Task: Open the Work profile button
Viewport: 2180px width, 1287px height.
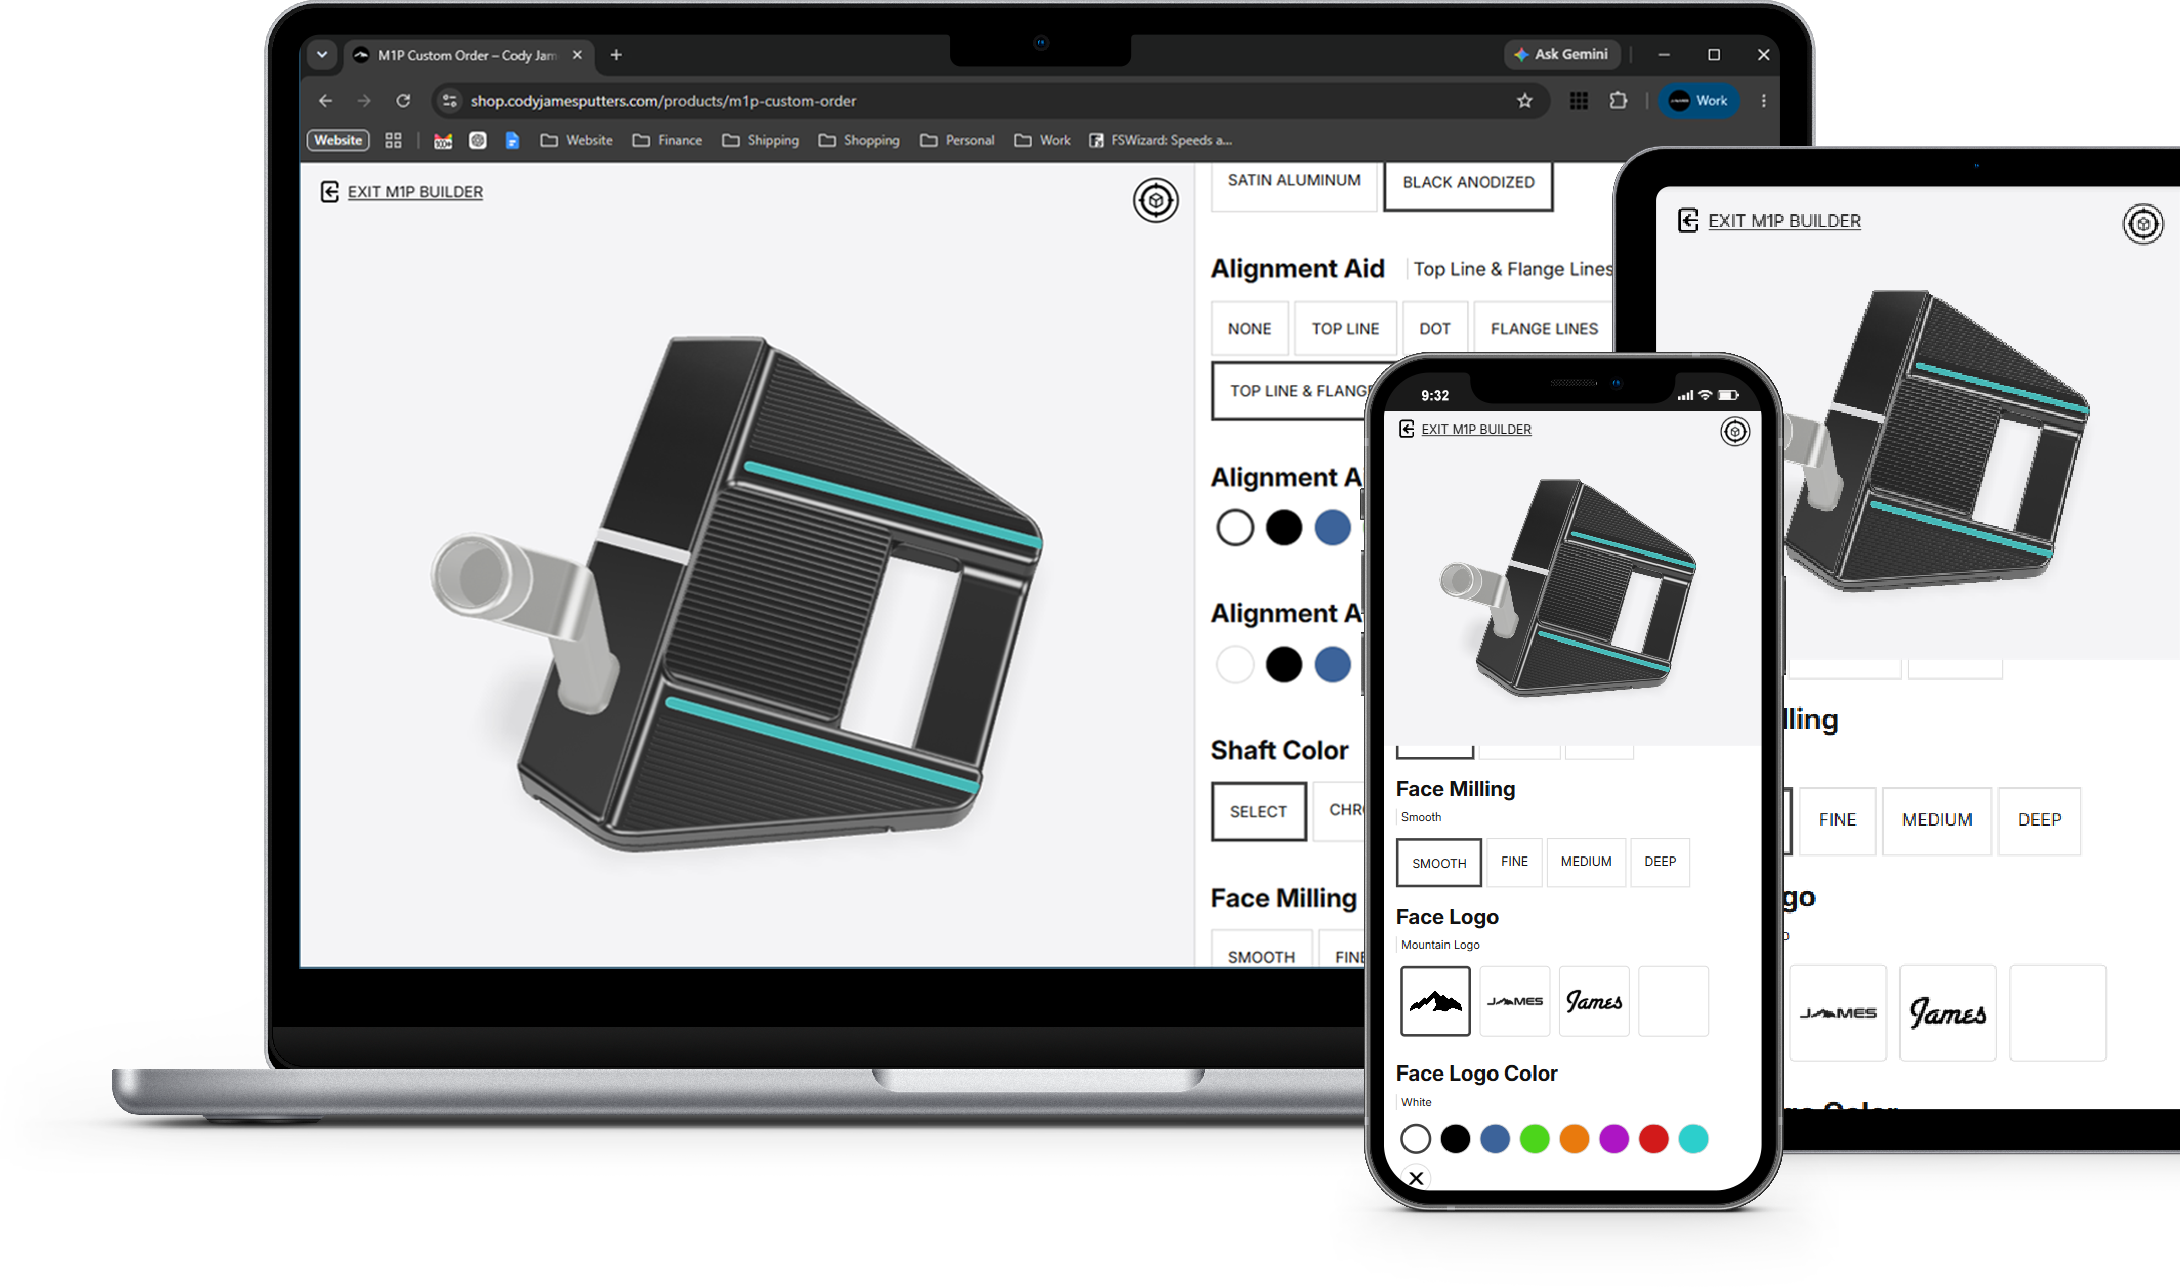Action: coord(1699,101)
